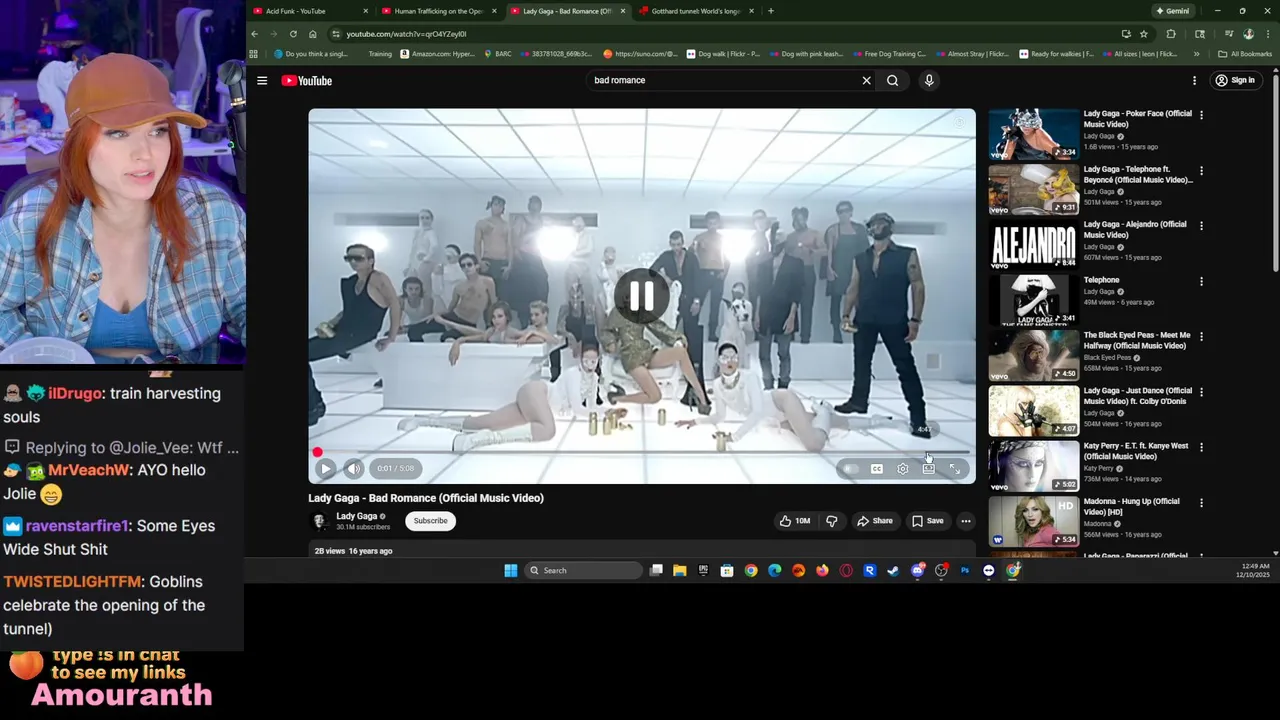Open the YouTube hamburger guide menu
This screenshot has height=720, width=1280.
pyautogui.click(x=262, y=80)
